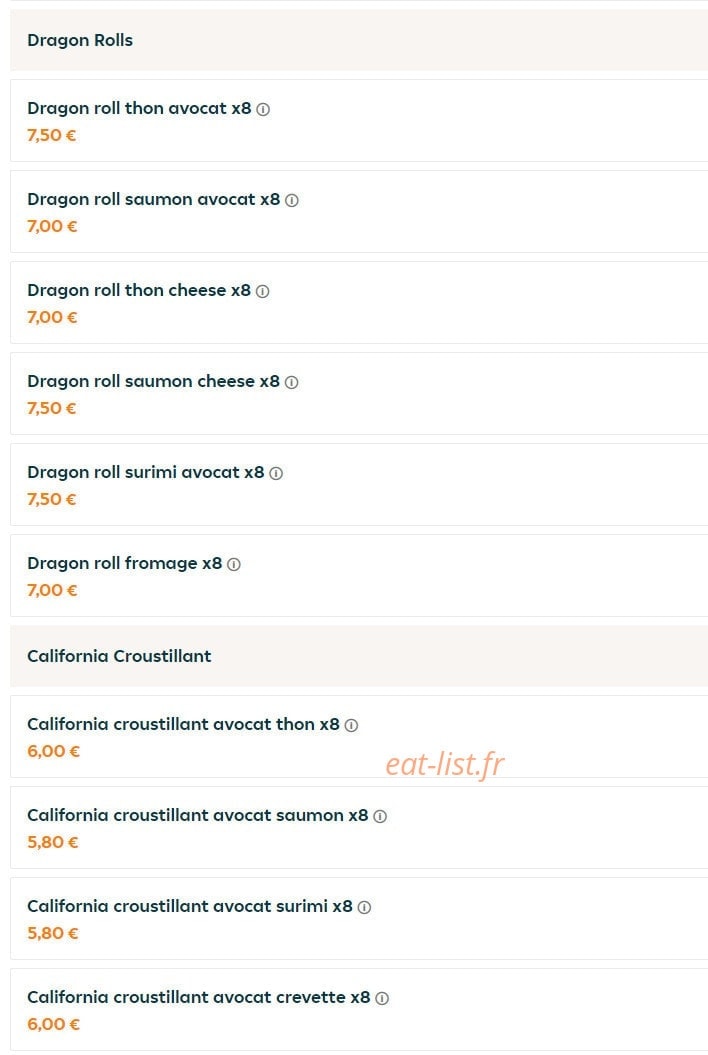Viewport: 708px width, 1055px height.
Task: Click info icon beside Dragon roll thon cheese
Action: pyautogui.click(x=262, y=291)
